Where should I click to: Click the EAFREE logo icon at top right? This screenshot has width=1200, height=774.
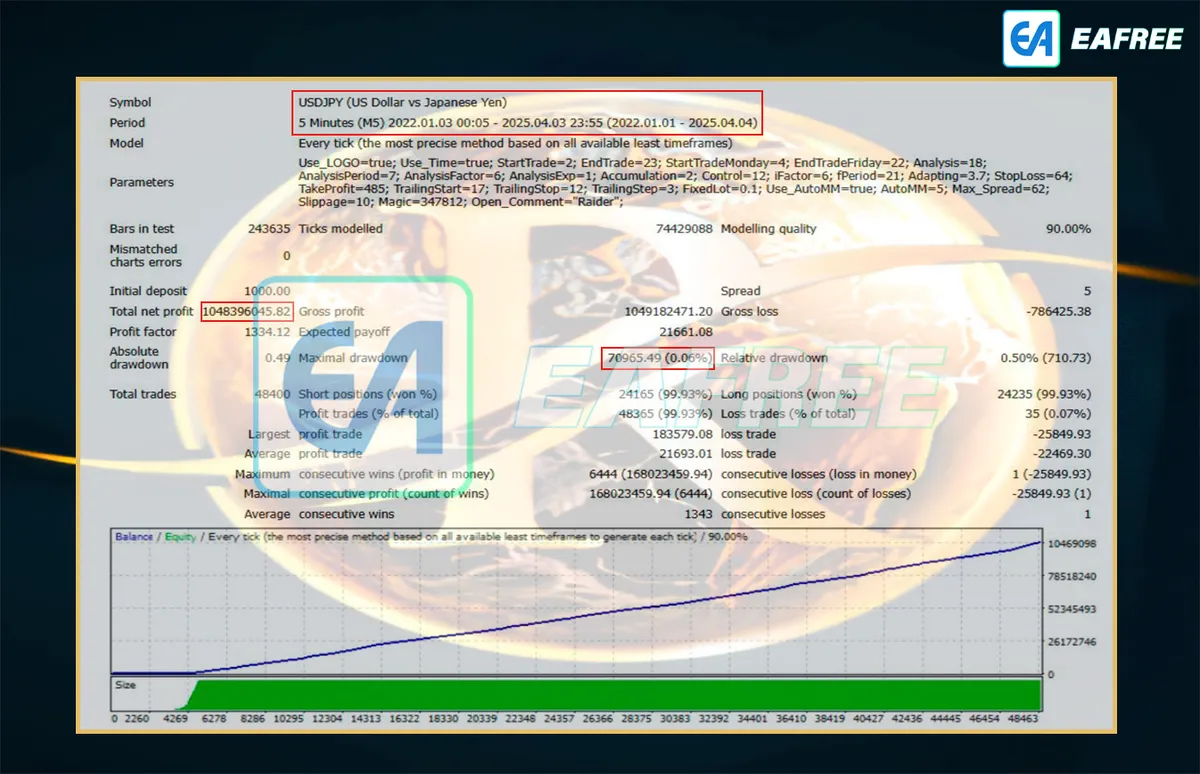click(1031, 39)
